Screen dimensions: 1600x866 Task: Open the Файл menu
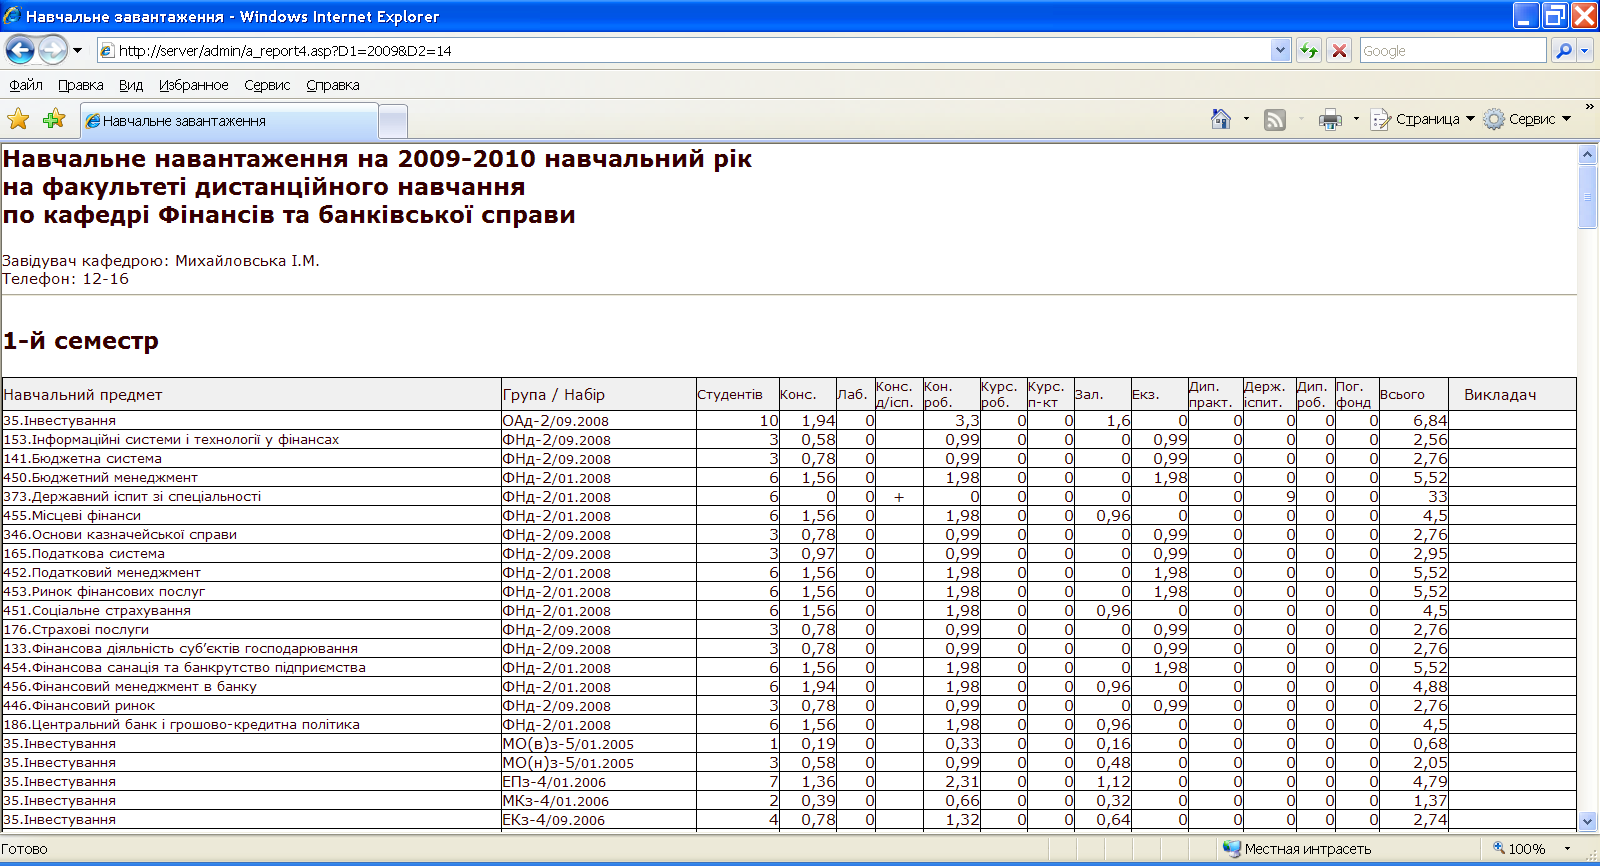click(x=26, y=85)
